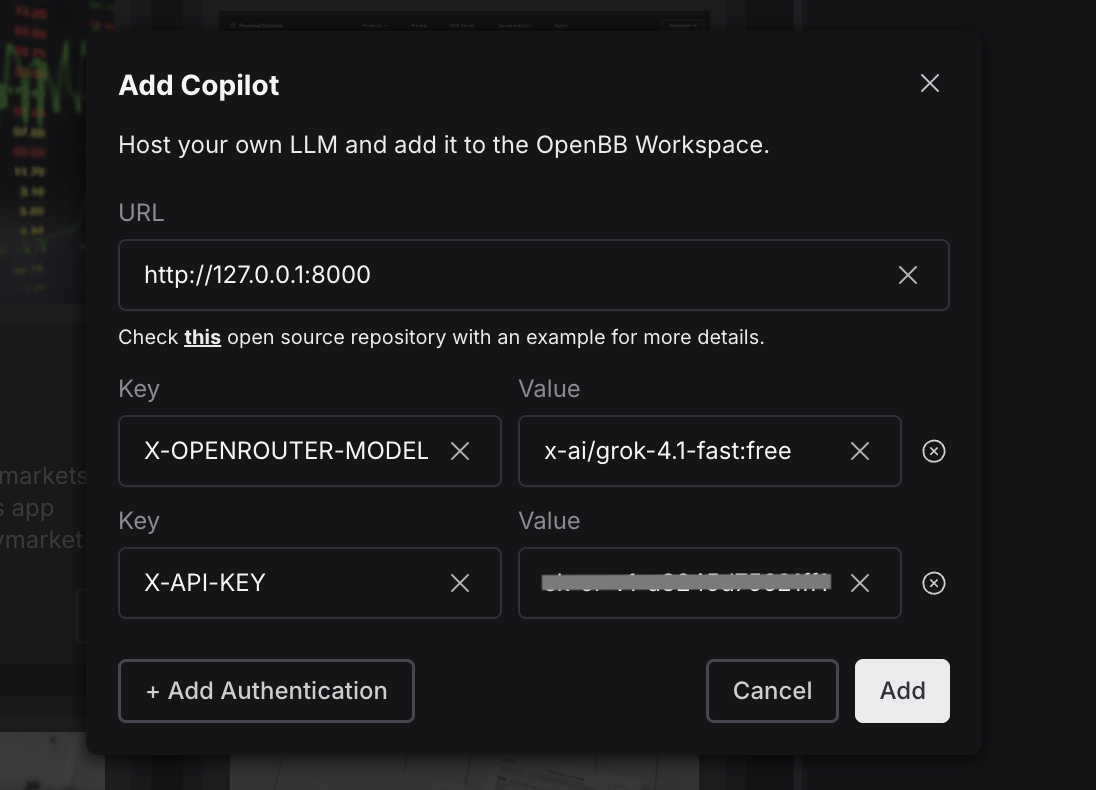Remove the X-API-KEY authentication row
The image size is (1096, 790).
coord(933,583)
